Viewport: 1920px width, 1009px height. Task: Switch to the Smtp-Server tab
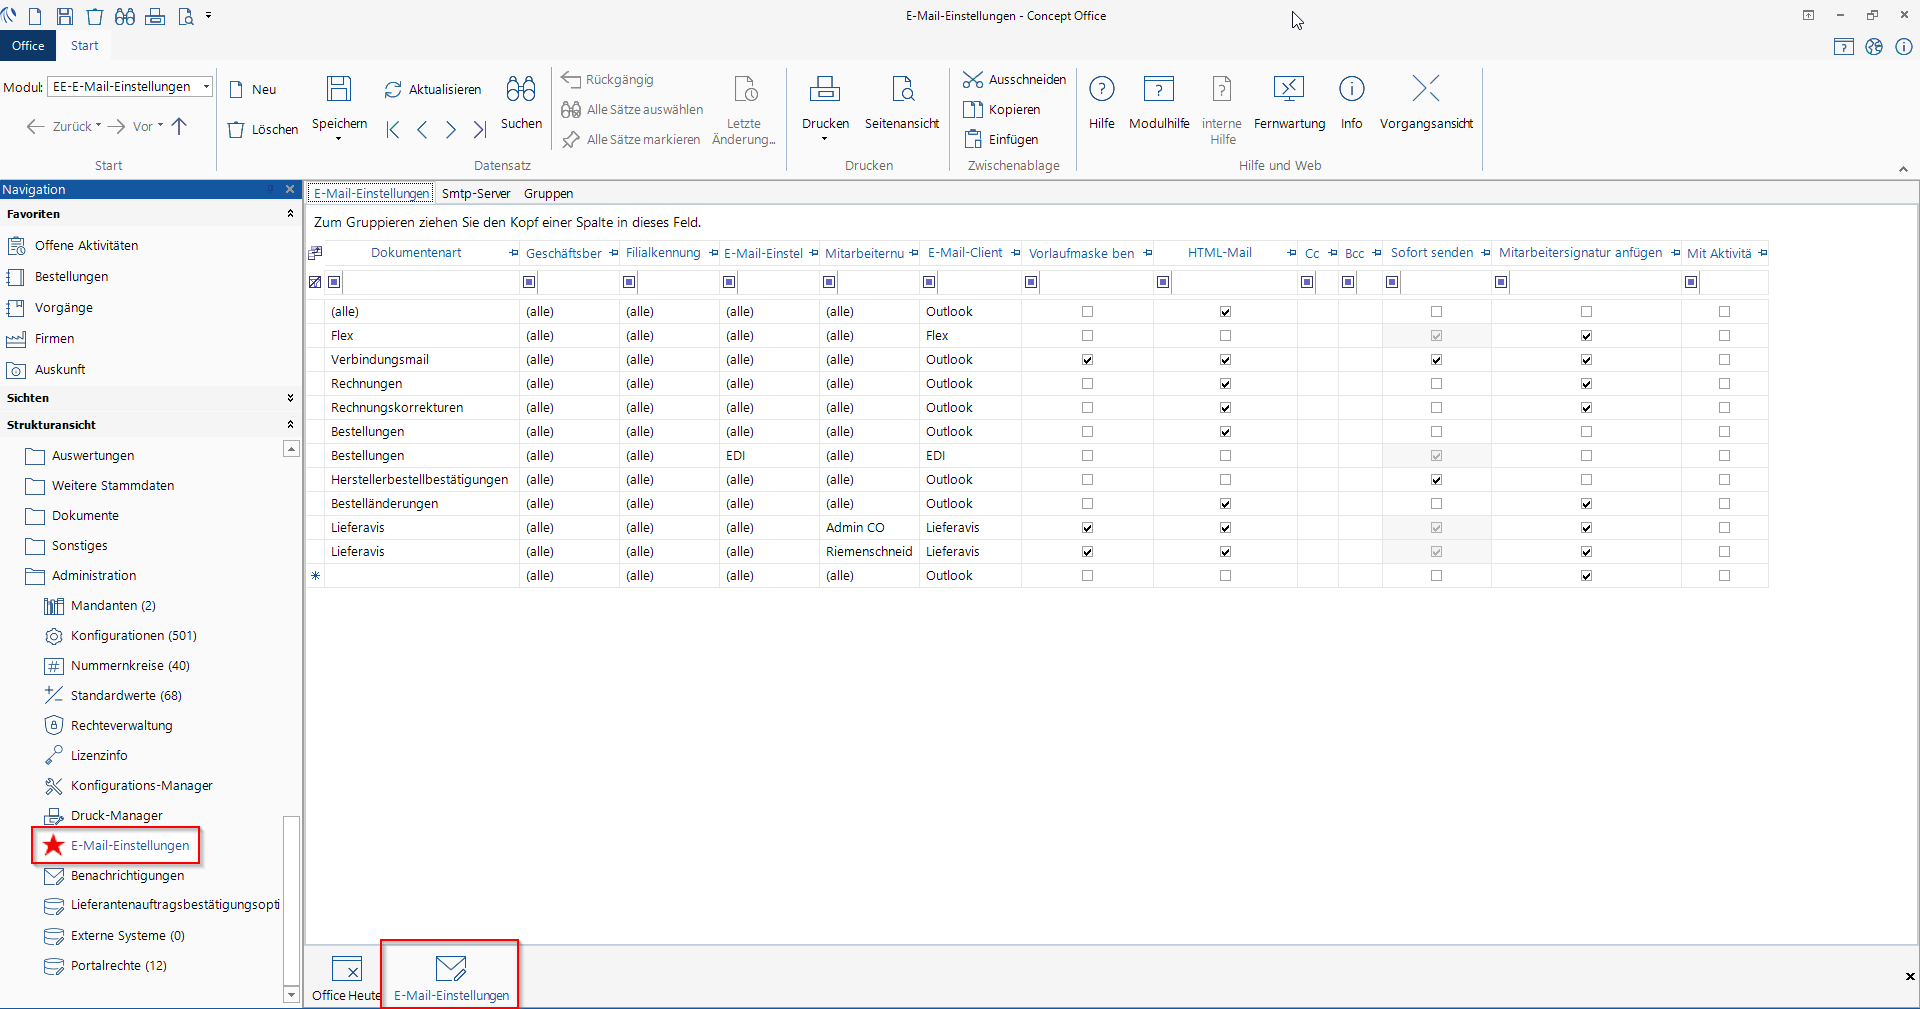[476, 194]
